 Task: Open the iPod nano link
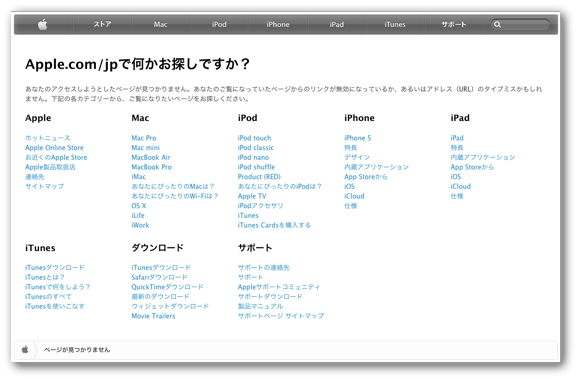253,157
